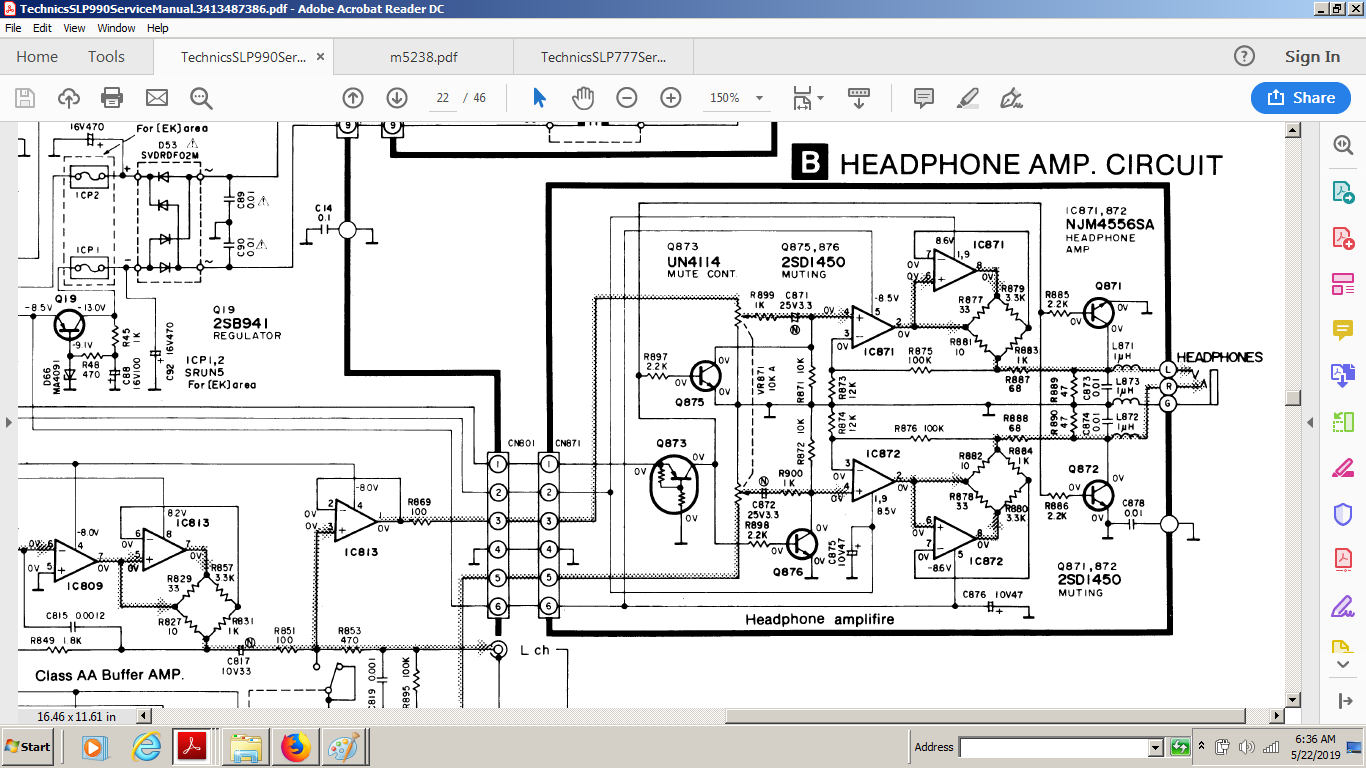Open the Edit menu

pos(42,28)
